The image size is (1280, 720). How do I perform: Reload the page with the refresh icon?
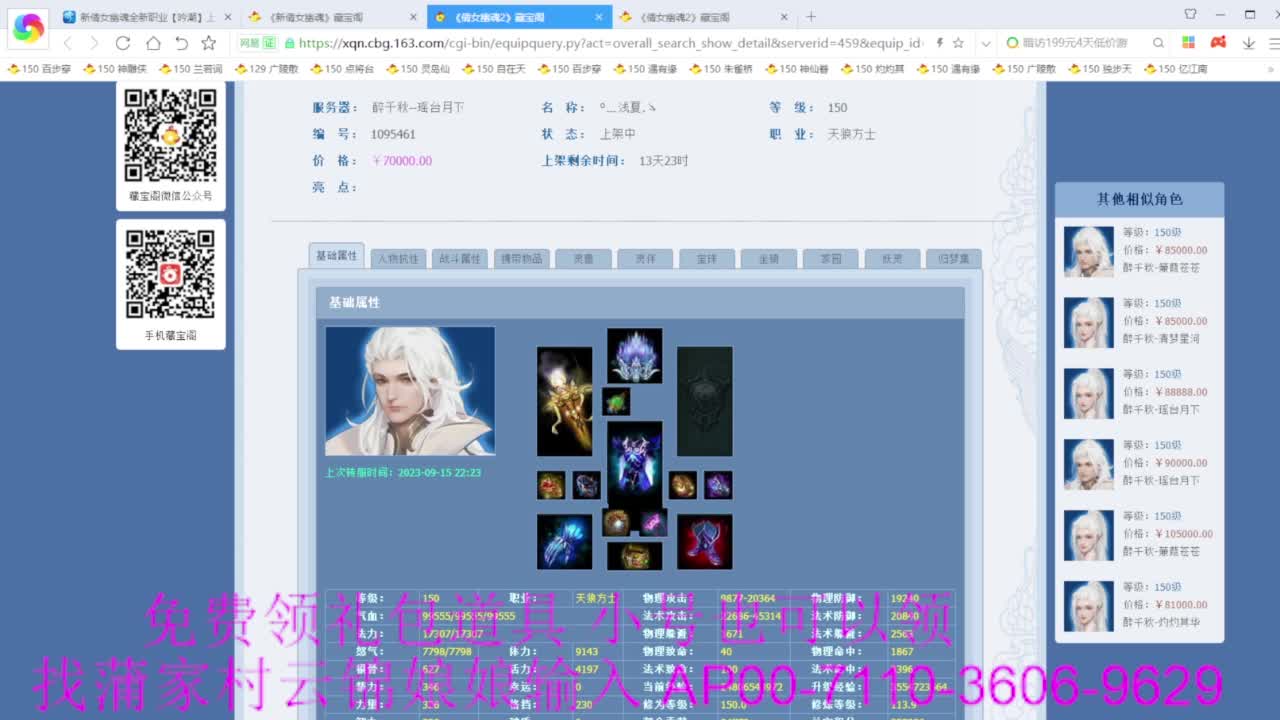point(123,43)
